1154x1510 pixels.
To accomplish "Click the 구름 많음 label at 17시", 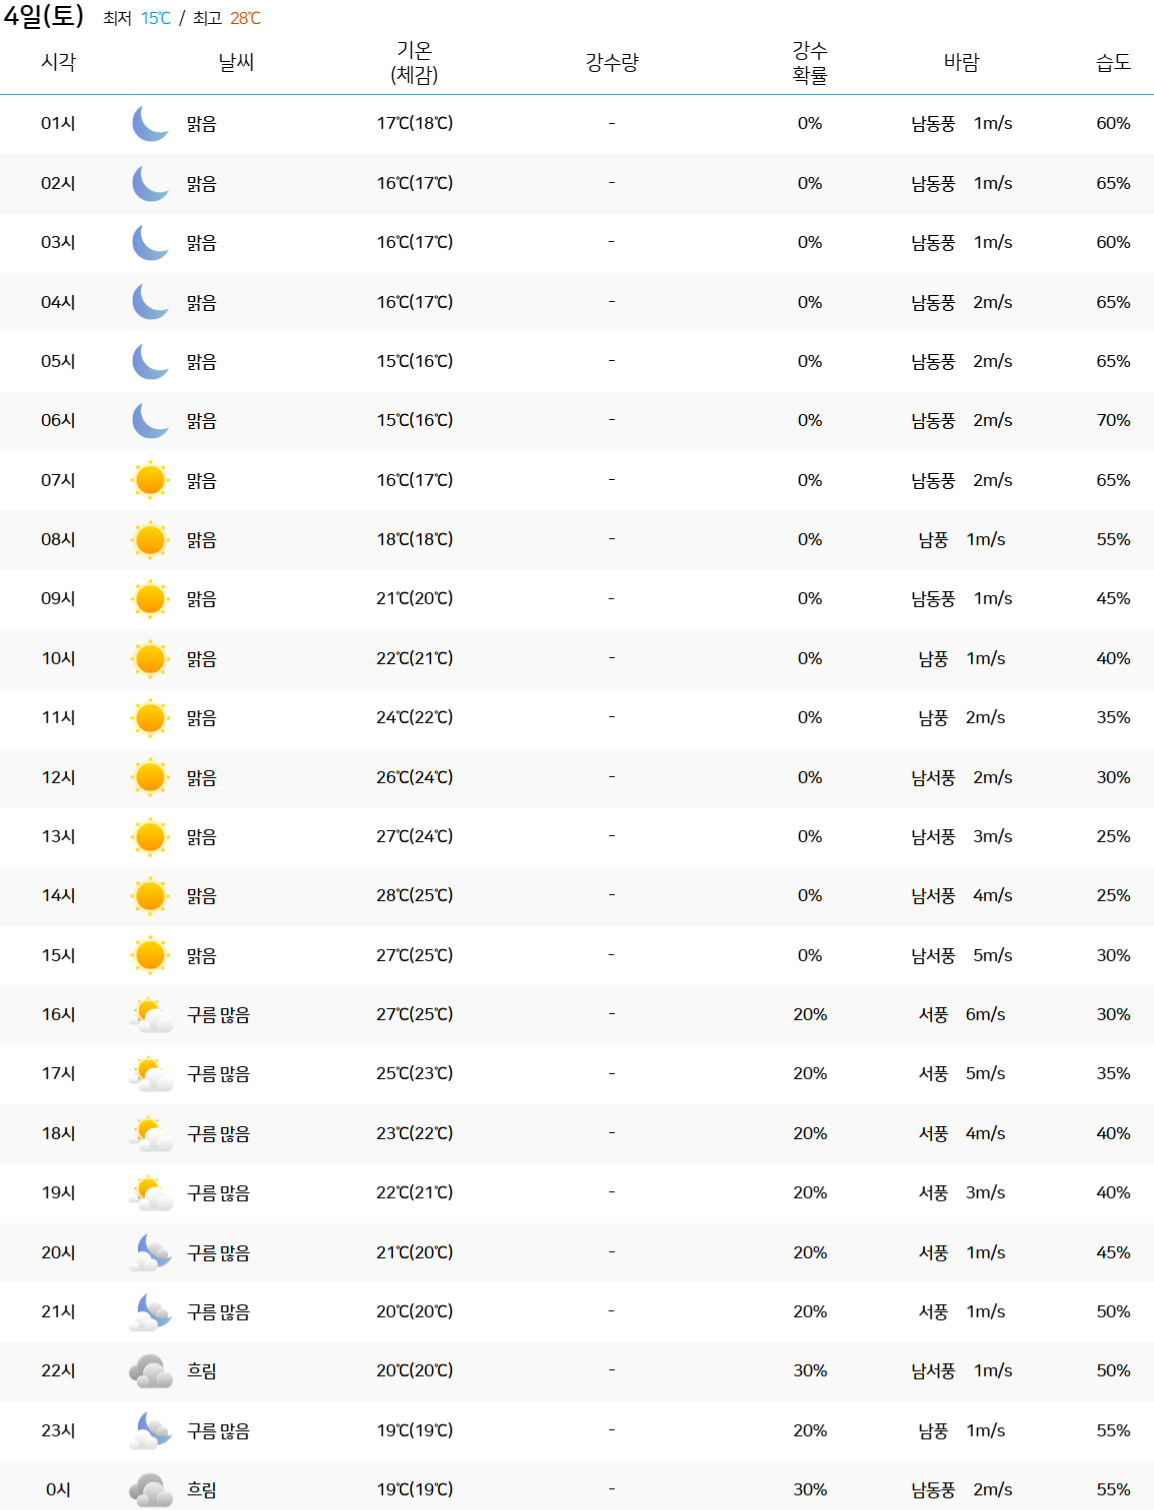I will (x=218, y=1074).
